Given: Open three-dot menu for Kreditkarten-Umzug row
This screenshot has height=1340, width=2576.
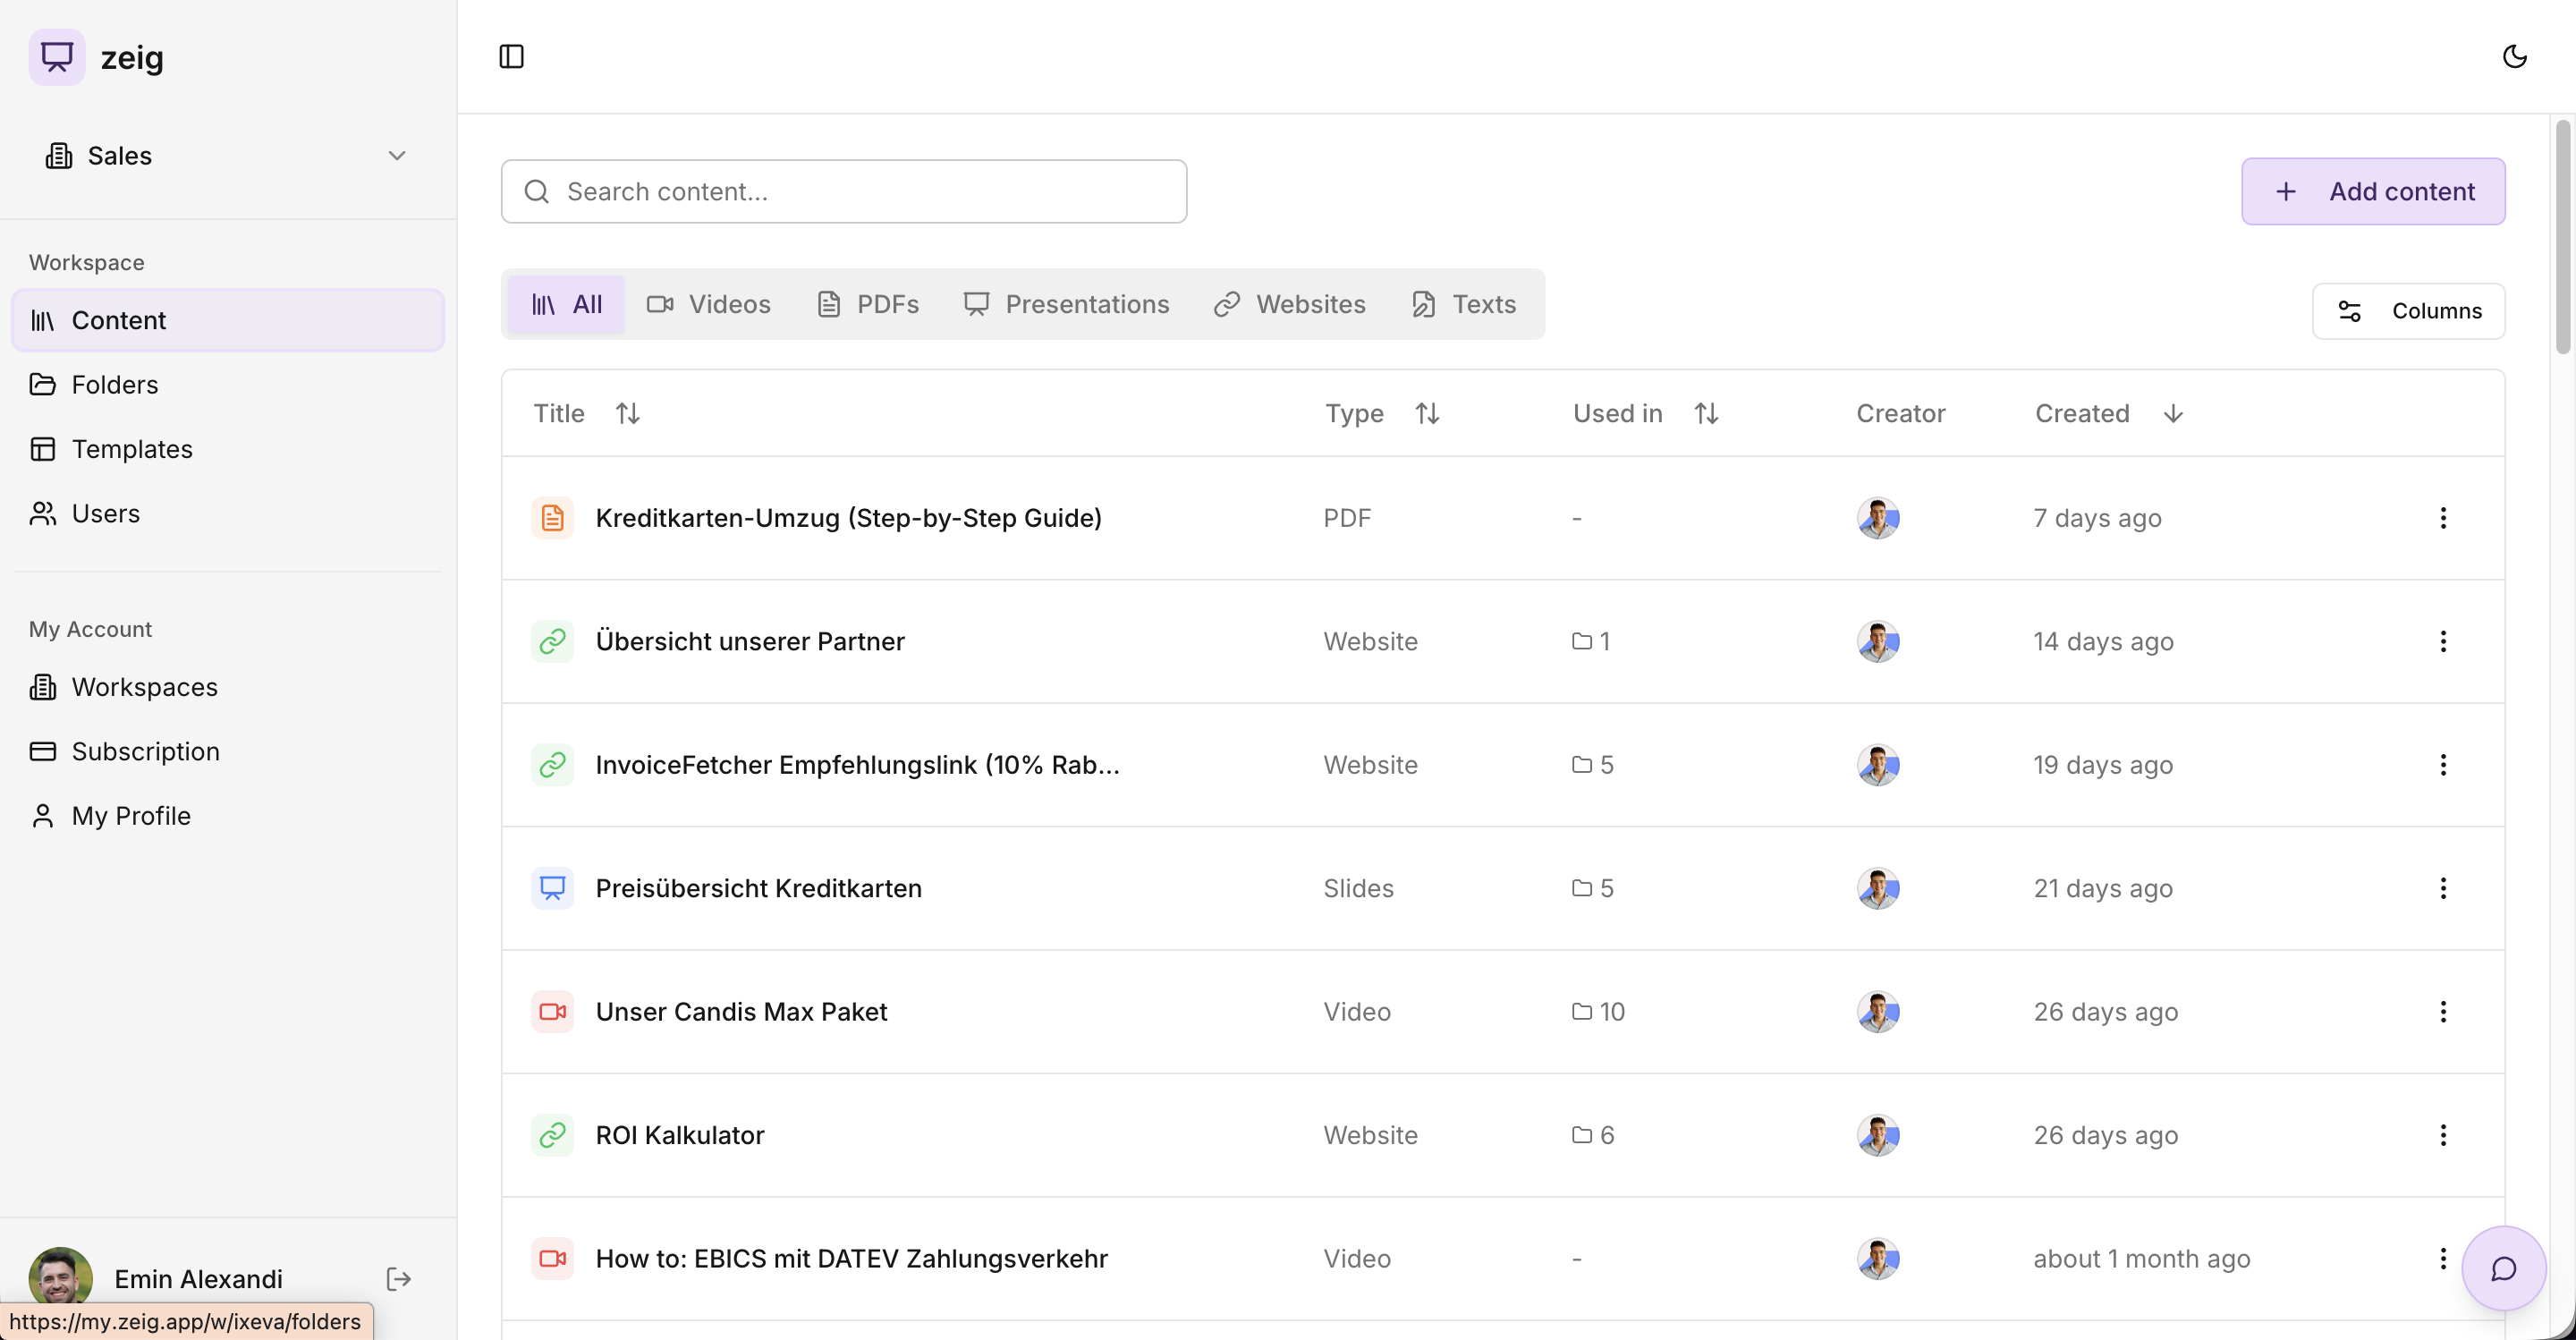Looking at the screenshot, I should pyautogui.click(x=2442, y=518).
